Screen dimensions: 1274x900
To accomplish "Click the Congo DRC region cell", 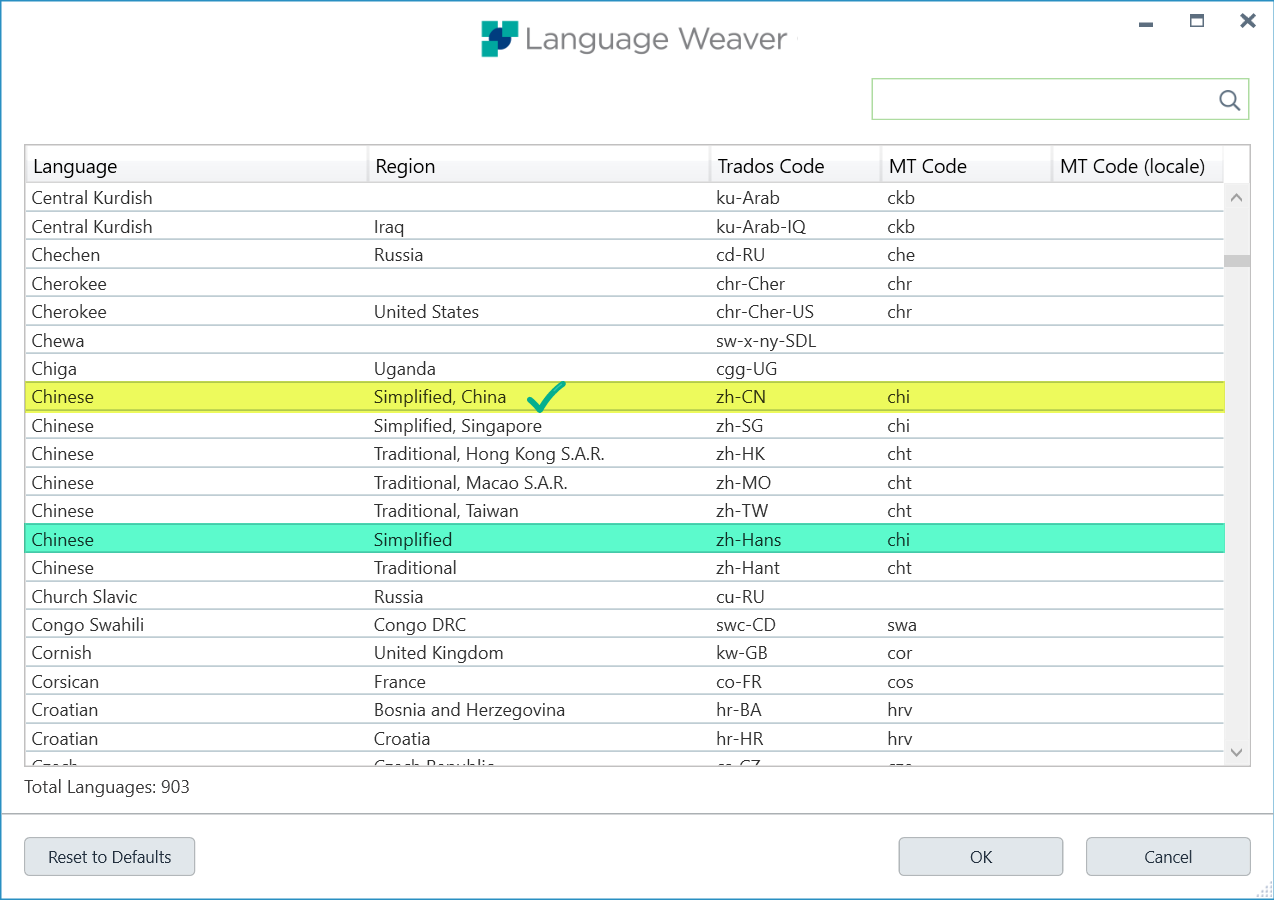I will tap(420, 625).
